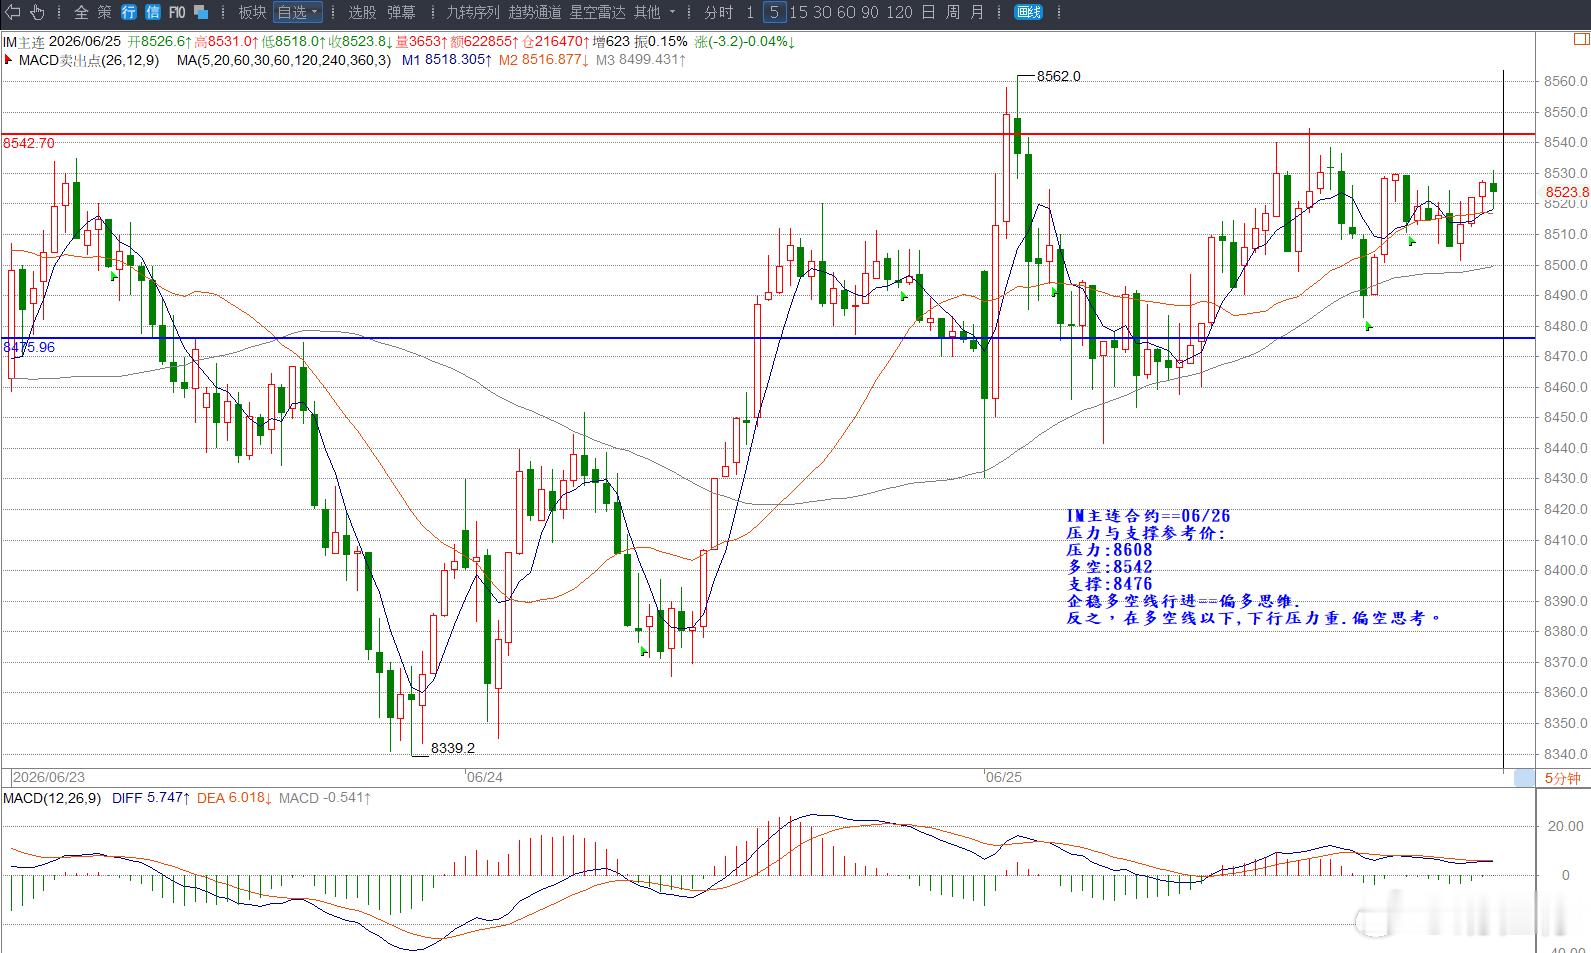Toggle the blue 信 info icon

pos(152,12)
